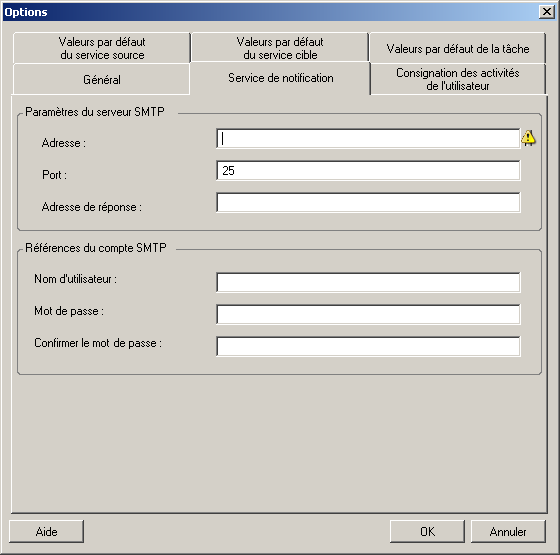Click the warning icon beside Adresse field
This screenshot has height=555, width=560.
tap(528, 138)
